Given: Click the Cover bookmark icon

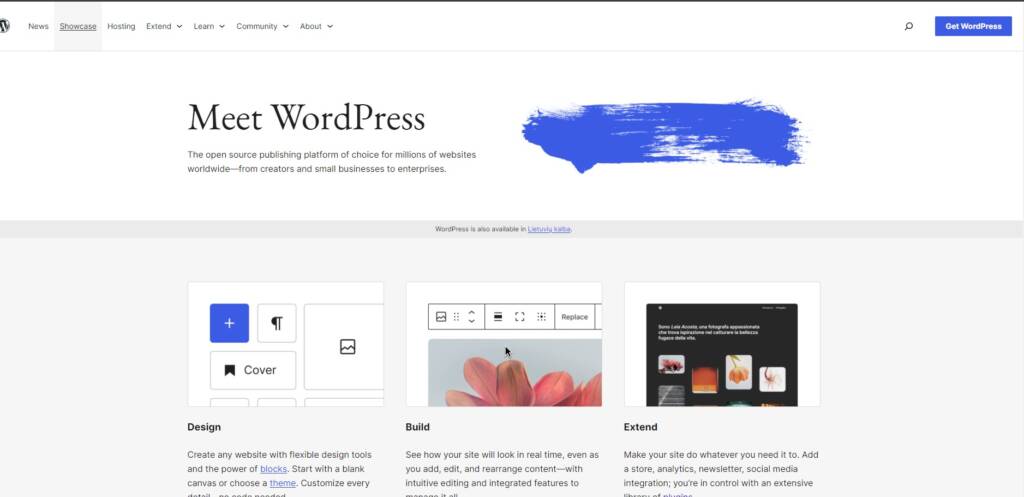Looking at the screenshot, I should (x=229, y=370).
